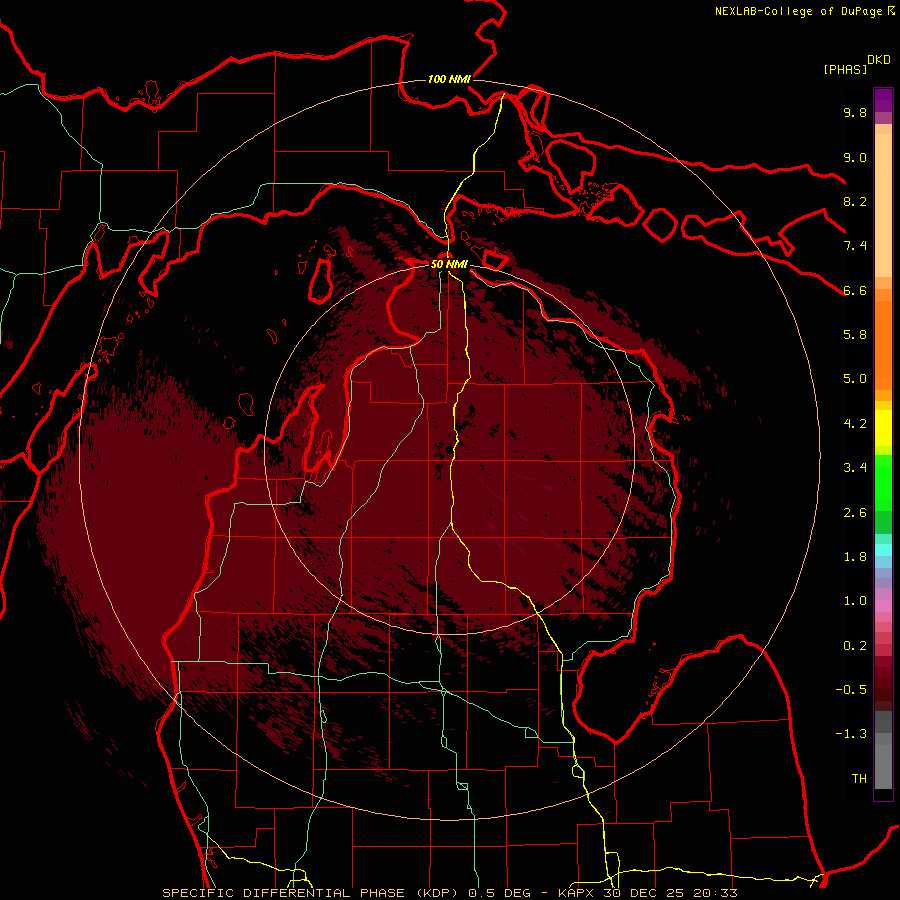The height and width of the screenshot is (900, 900).
Task: Click the TH threshold label
Action: tap(859, 779)
